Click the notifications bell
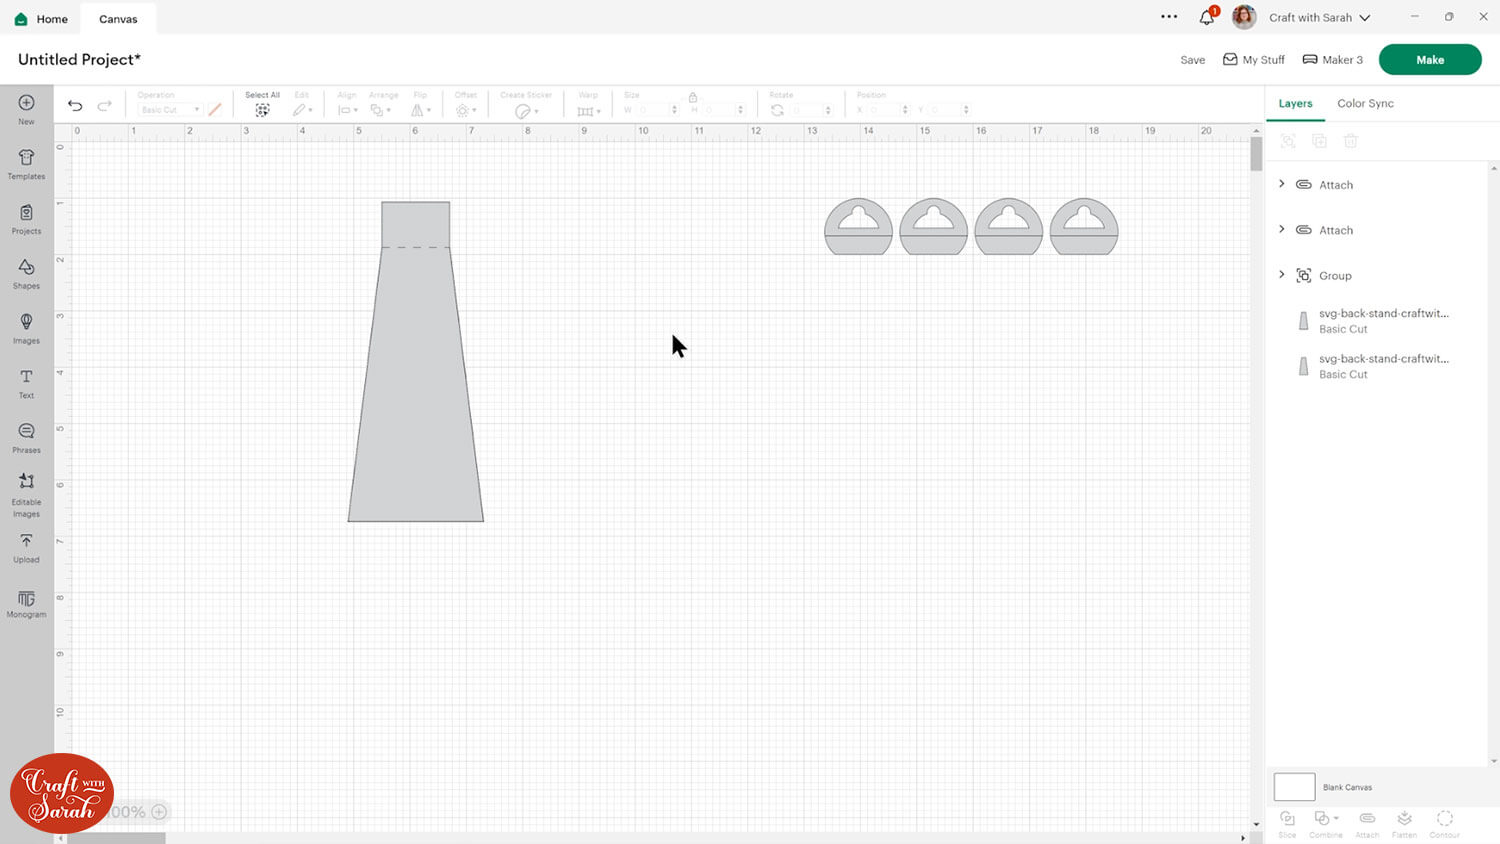This screenshot has width=1500, height=844. (1207, 17)
